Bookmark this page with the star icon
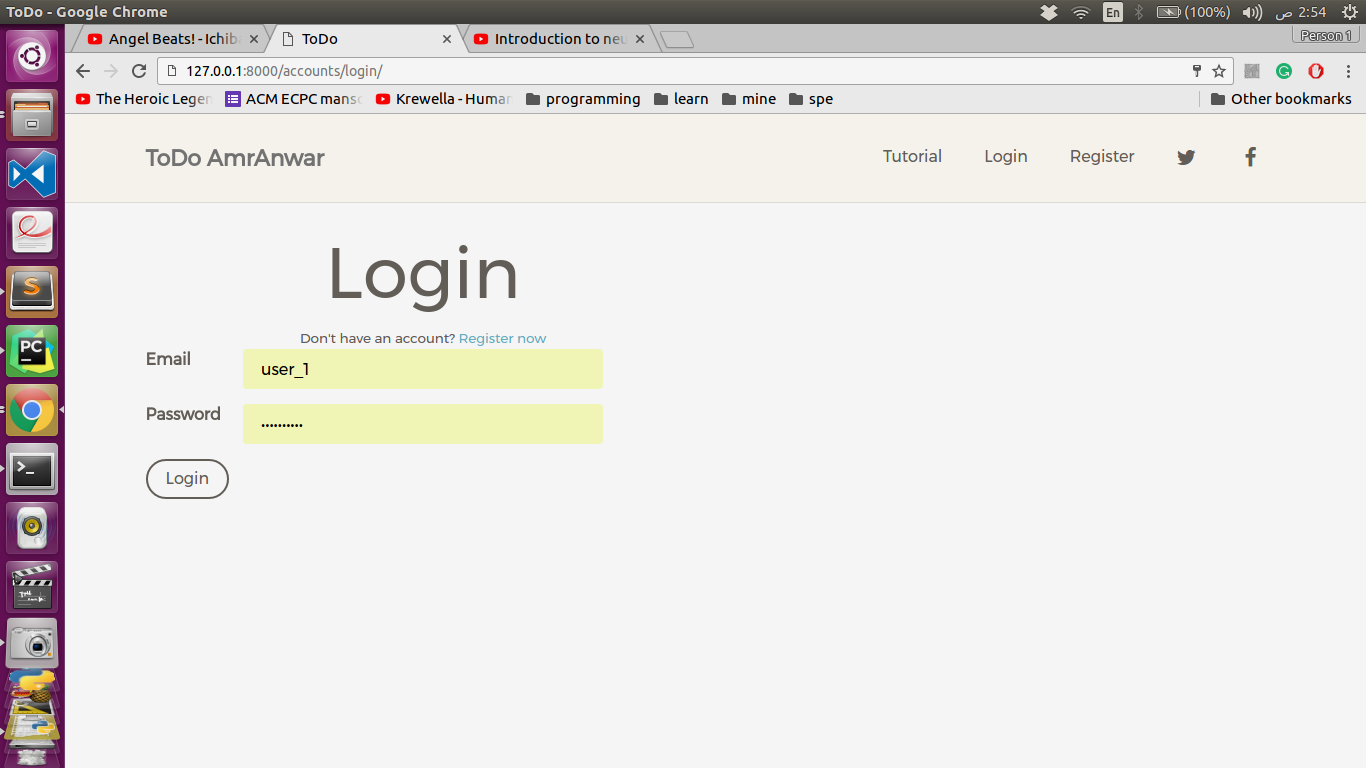Screen dimensions: 1366x768 tap(1218, 71)
